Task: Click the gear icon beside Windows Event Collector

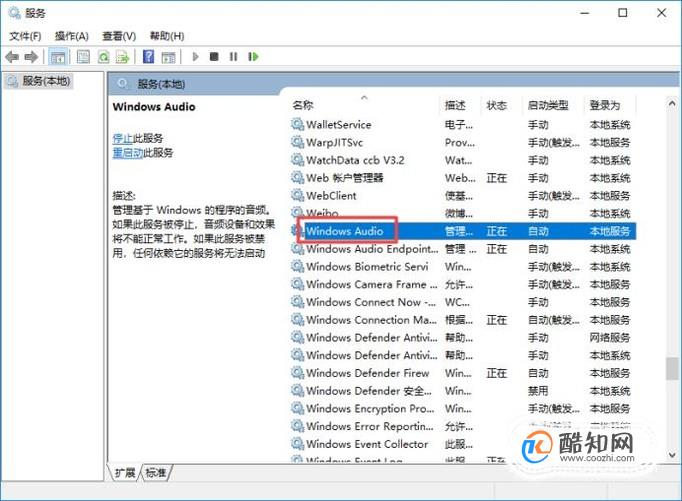Action: click(298, 444)
